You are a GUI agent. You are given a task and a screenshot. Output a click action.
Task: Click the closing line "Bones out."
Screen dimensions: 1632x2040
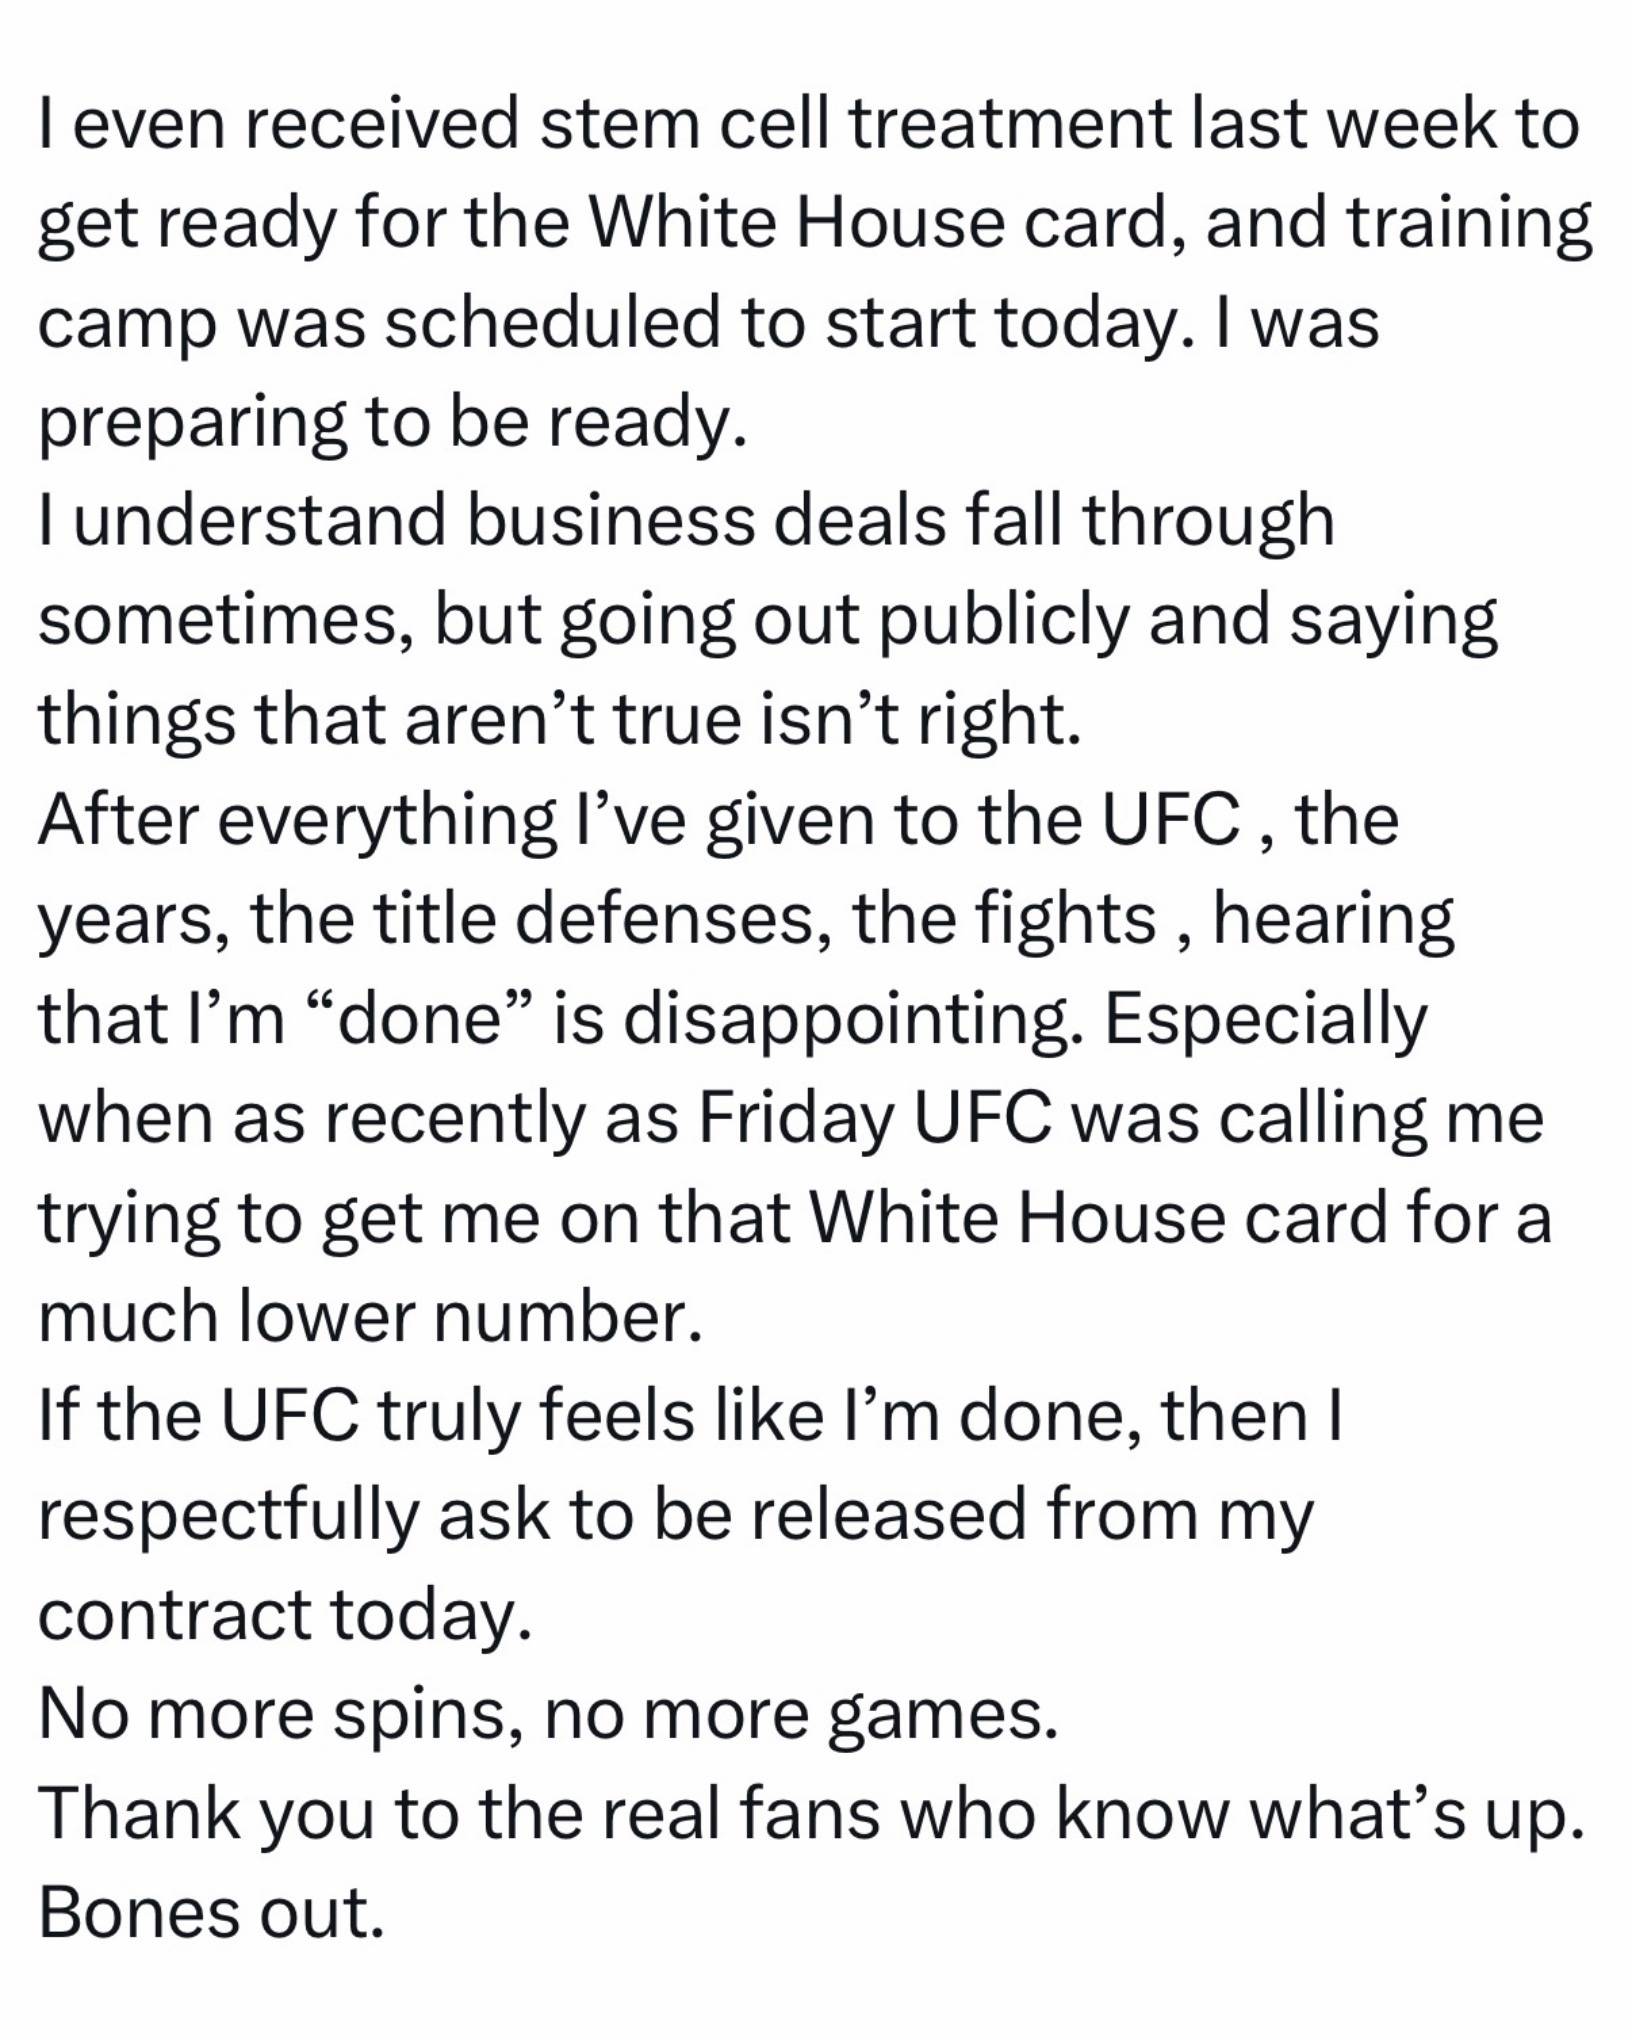(x=211, y=1913)
